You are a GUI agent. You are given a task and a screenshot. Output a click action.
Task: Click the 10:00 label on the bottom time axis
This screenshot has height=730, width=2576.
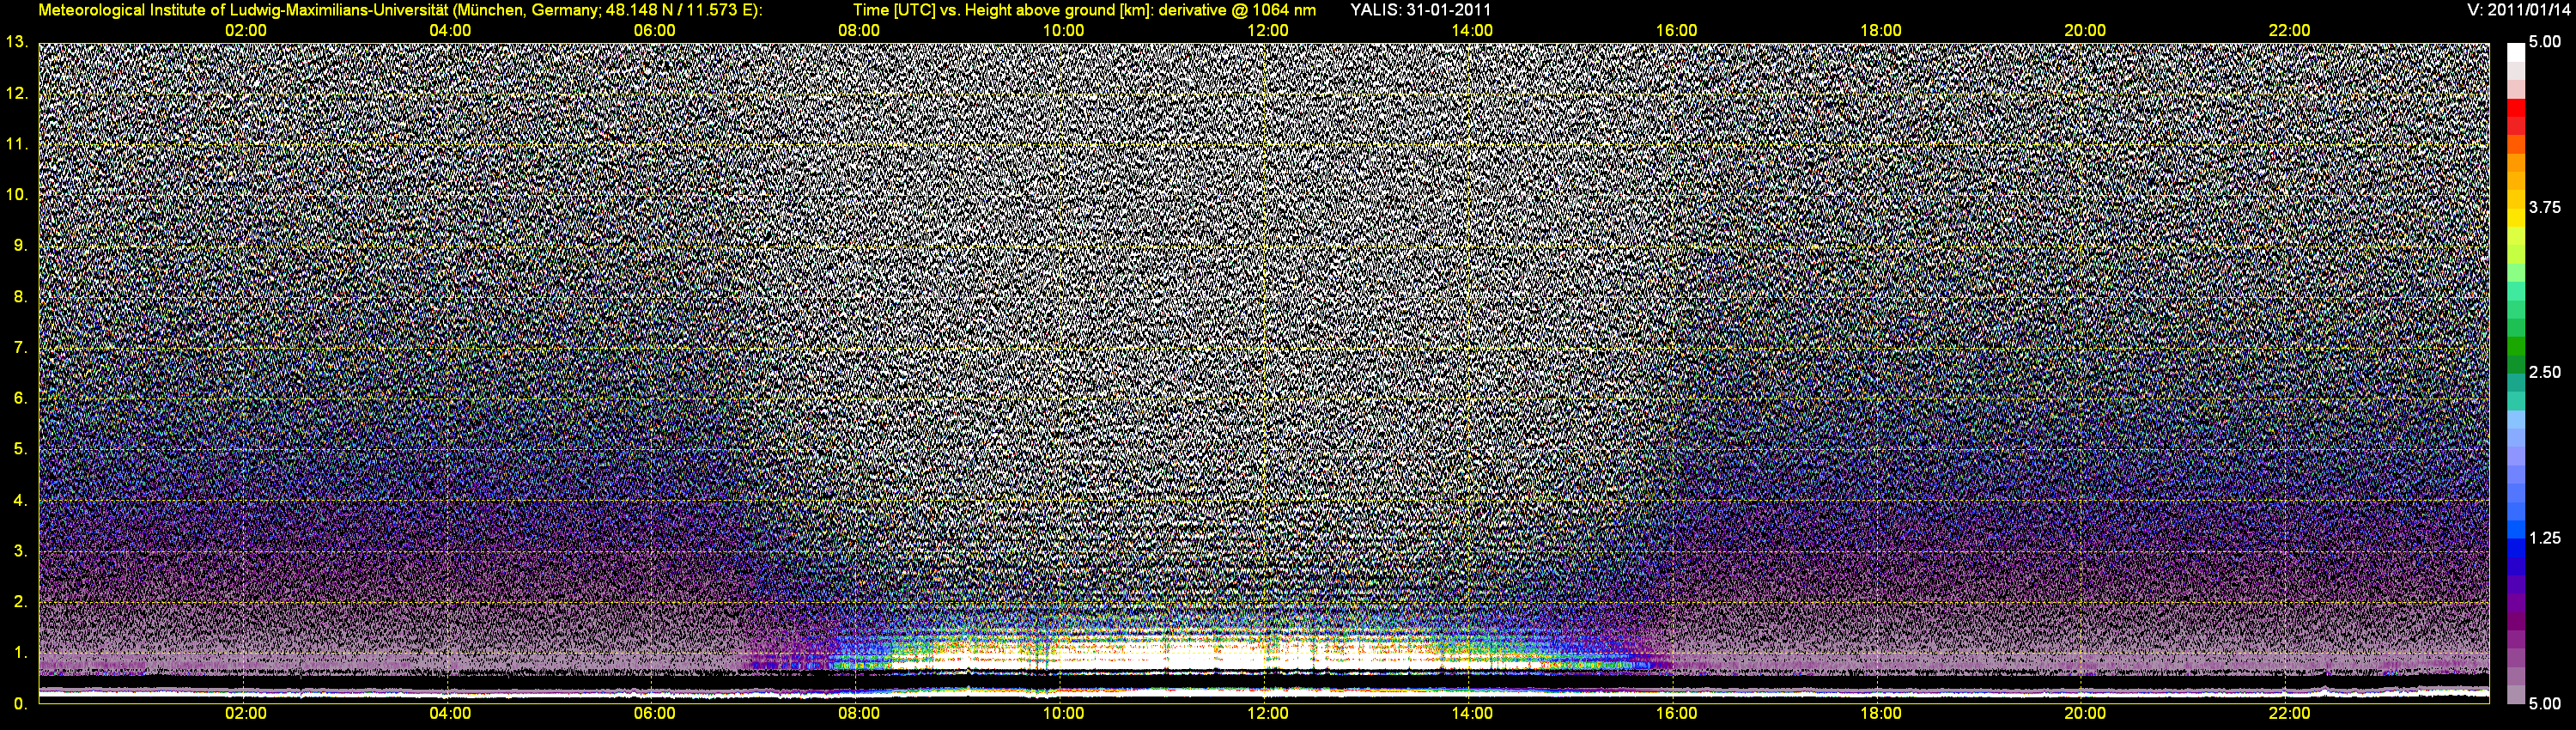click(1063, 714)
